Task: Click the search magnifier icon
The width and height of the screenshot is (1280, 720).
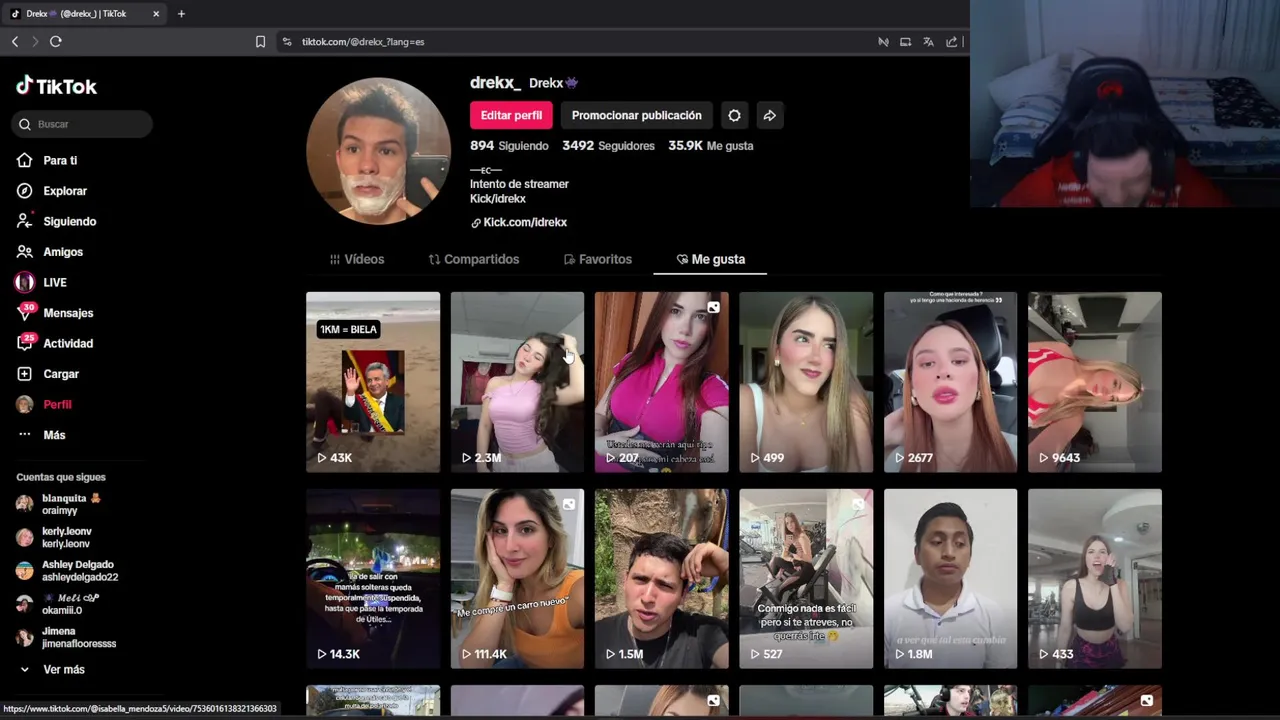Action: pyautogui.click(x=24, y=124)
